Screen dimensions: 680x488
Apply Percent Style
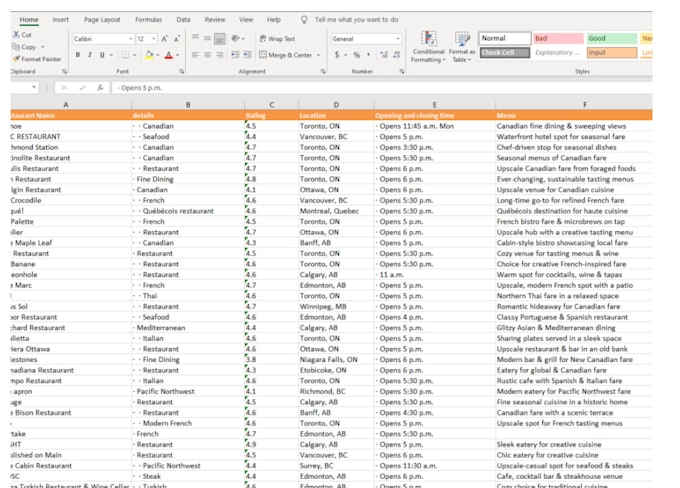point(356,55)
